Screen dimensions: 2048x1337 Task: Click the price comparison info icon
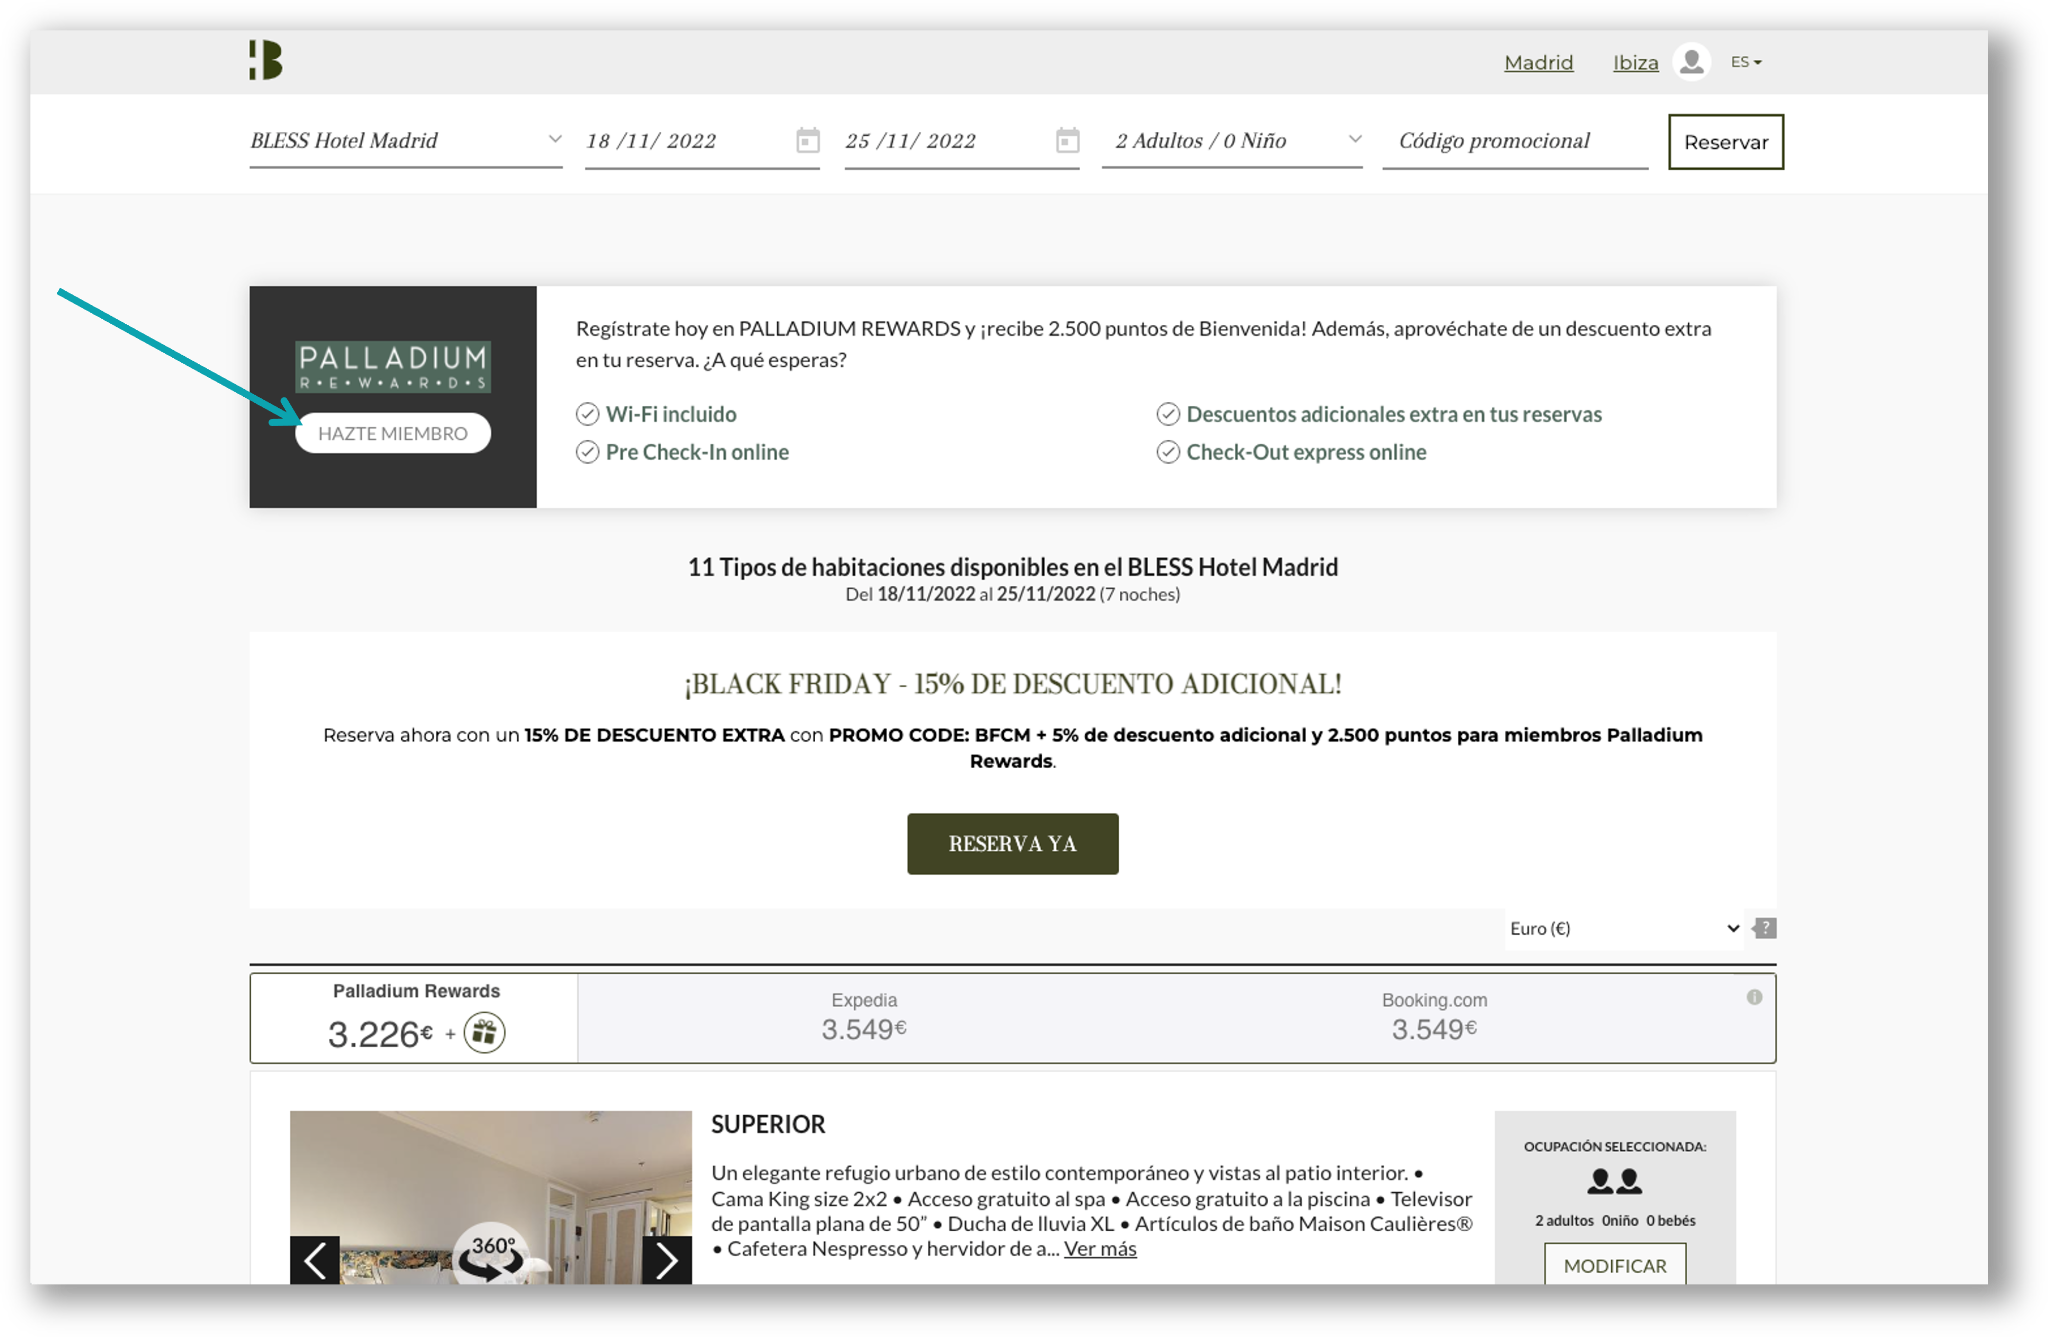coord(1754,997)
